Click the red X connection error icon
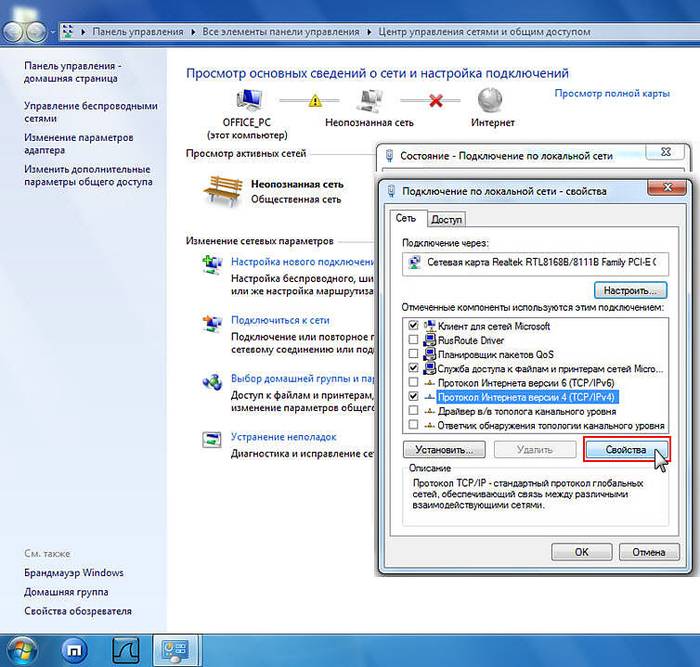The image size is (700, 667). point(435,101)
